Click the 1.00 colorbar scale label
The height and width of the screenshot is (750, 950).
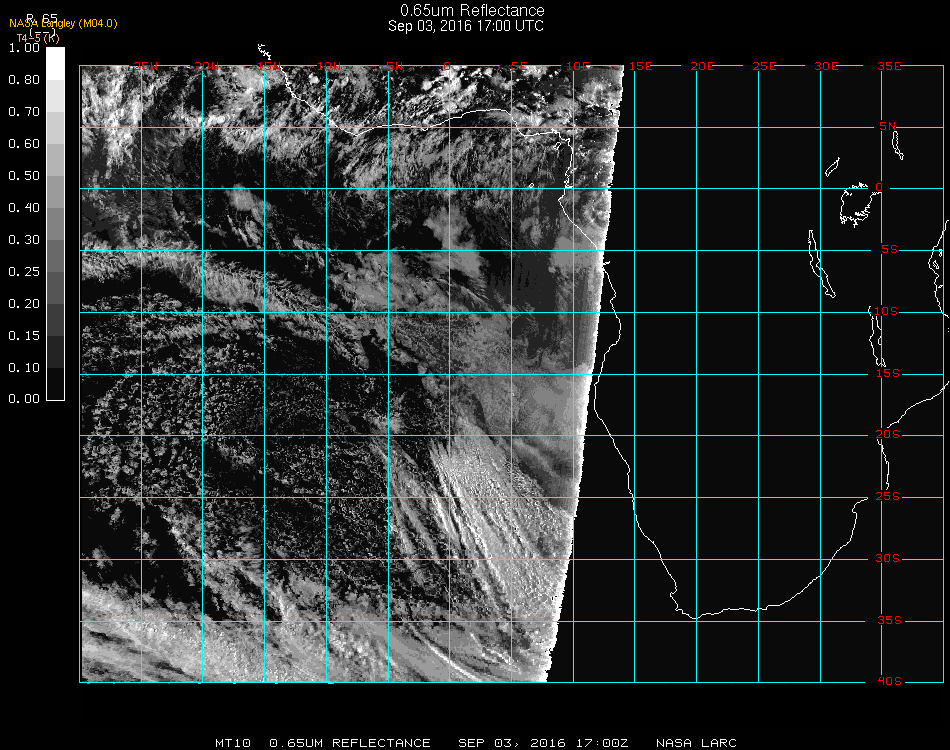pos(24,48)
